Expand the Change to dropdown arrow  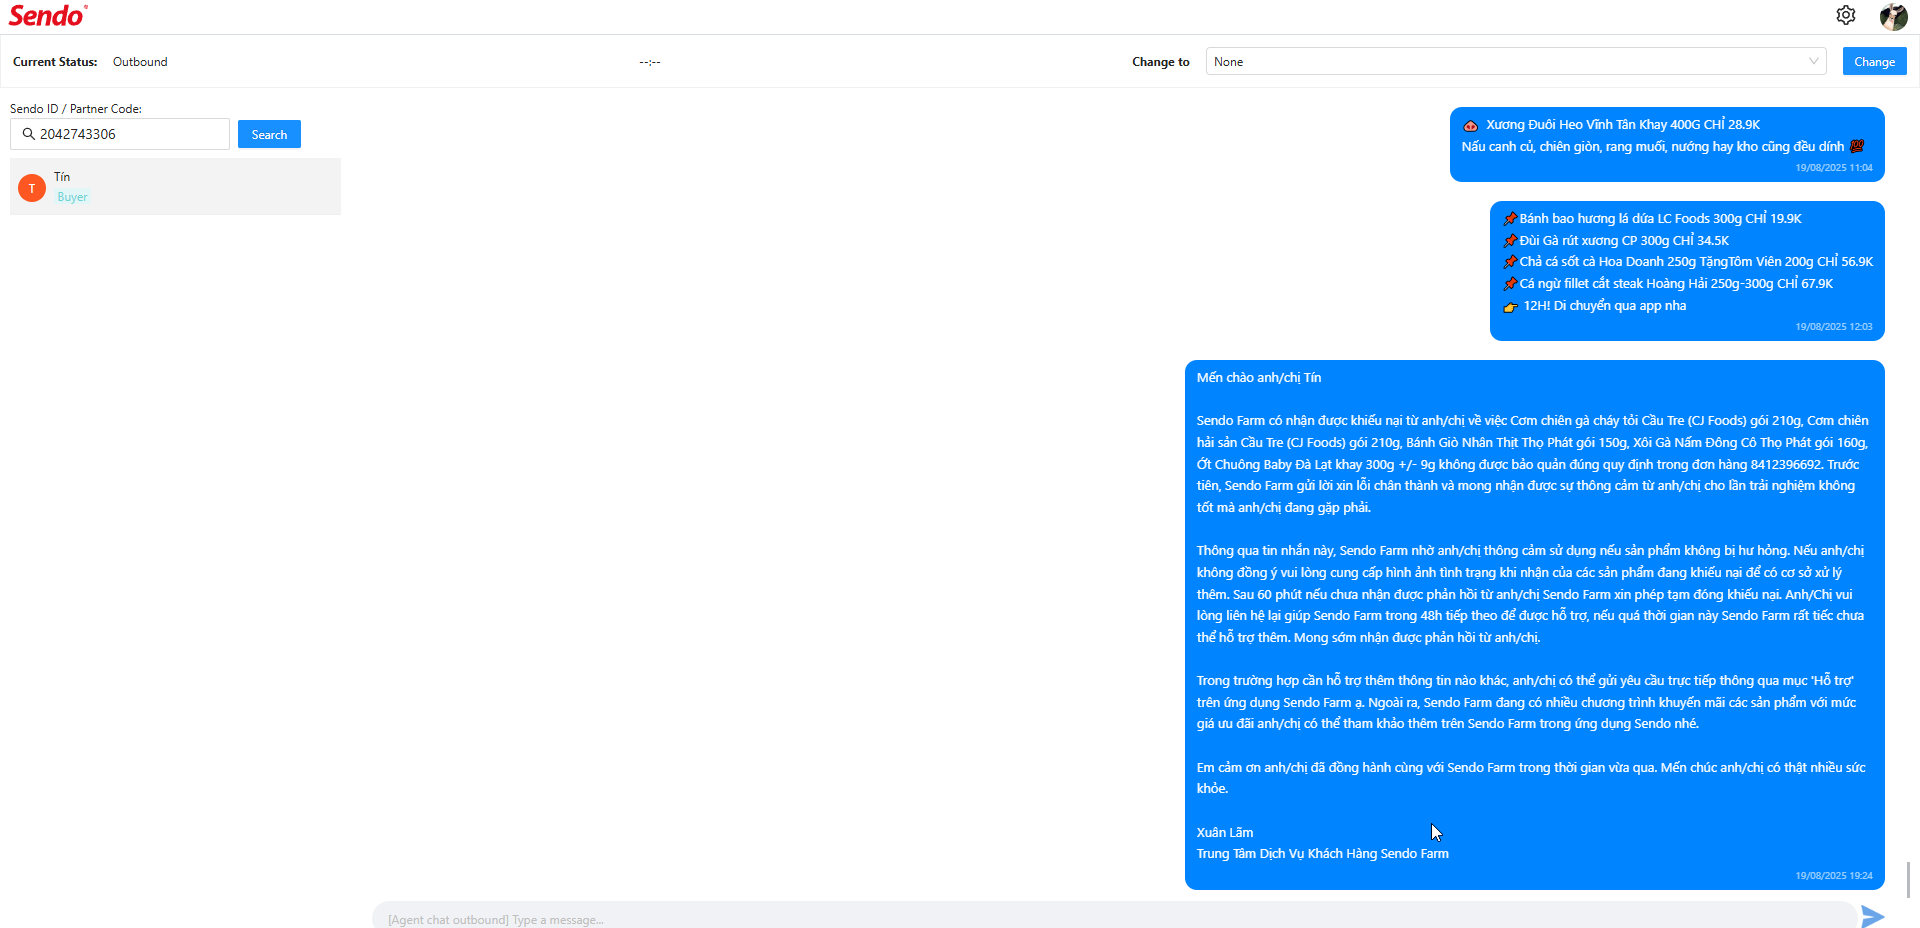point(1813,61)
